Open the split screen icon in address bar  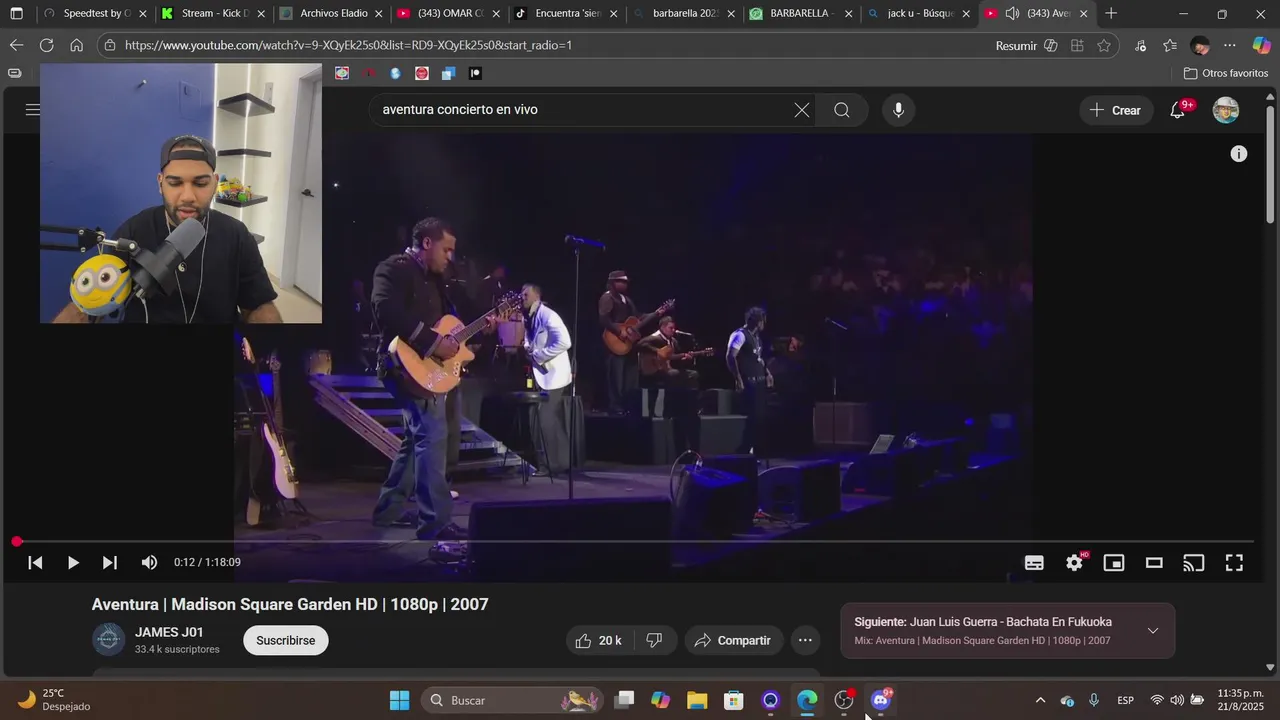pyautogui.click(x=1077, y=45)
